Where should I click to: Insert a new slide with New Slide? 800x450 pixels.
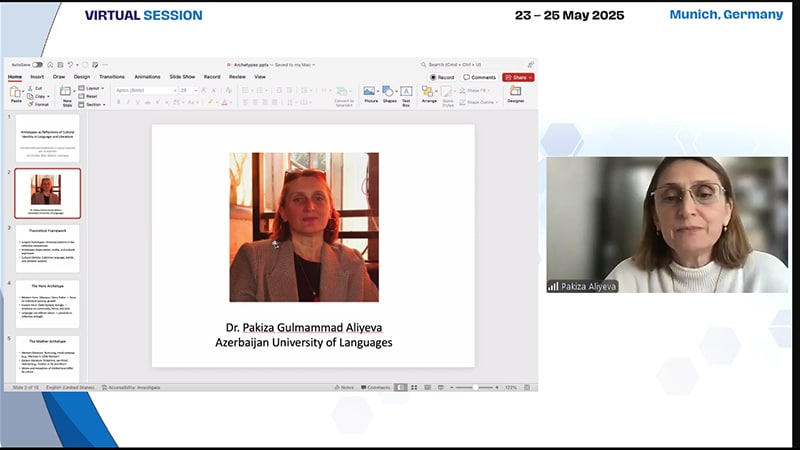67,95
